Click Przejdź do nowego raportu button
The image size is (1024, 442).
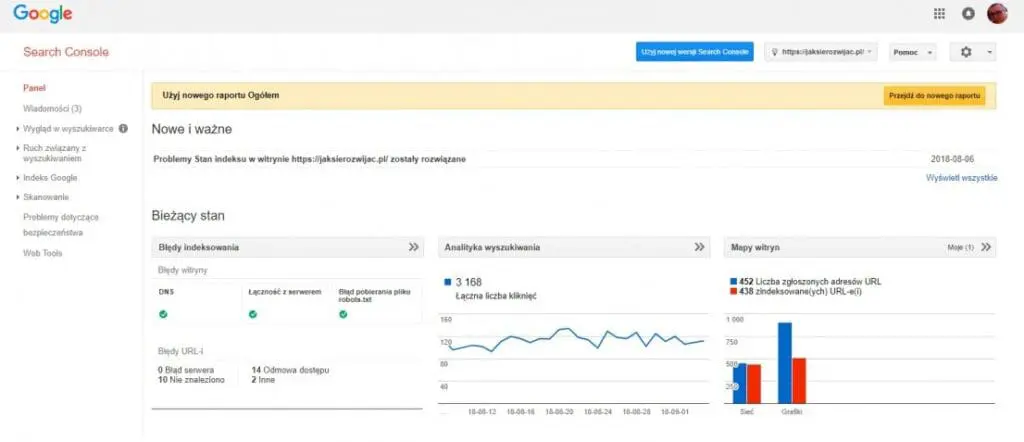(935, 95)
